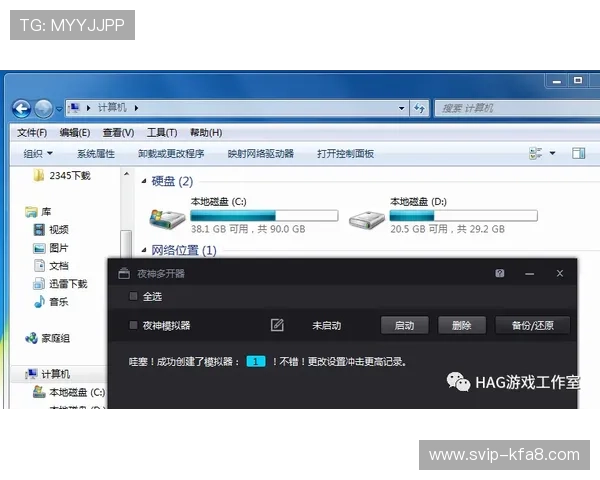Click the text 38.1 GB 可用，共 90.0 GB
600x480 pixels.
point(248,229)
